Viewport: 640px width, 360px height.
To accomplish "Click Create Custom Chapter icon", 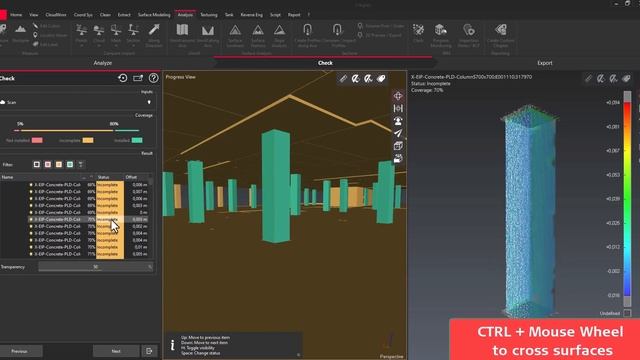I will [500, 30].
